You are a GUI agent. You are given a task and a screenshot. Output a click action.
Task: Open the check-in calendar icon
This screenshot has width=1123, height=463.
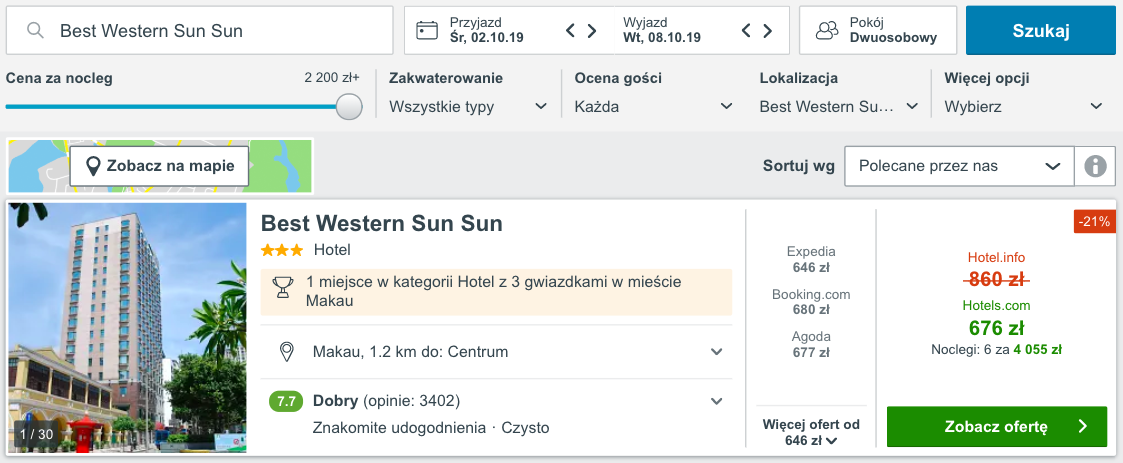pos(427,31)
